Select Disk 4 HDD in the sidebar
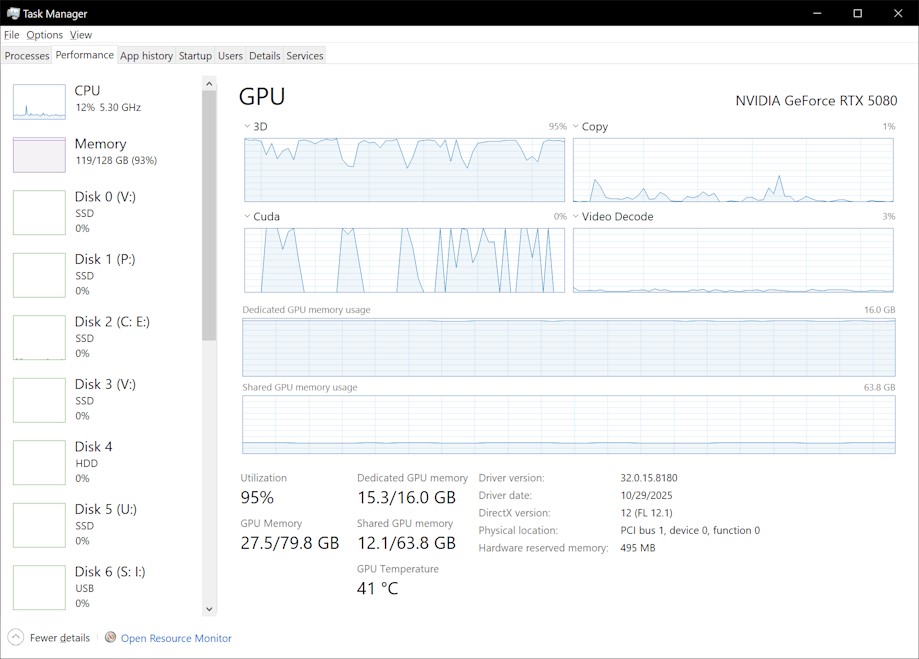Image resolution: width=919 pixels, height=659 pixels. (x=103, y=463)
